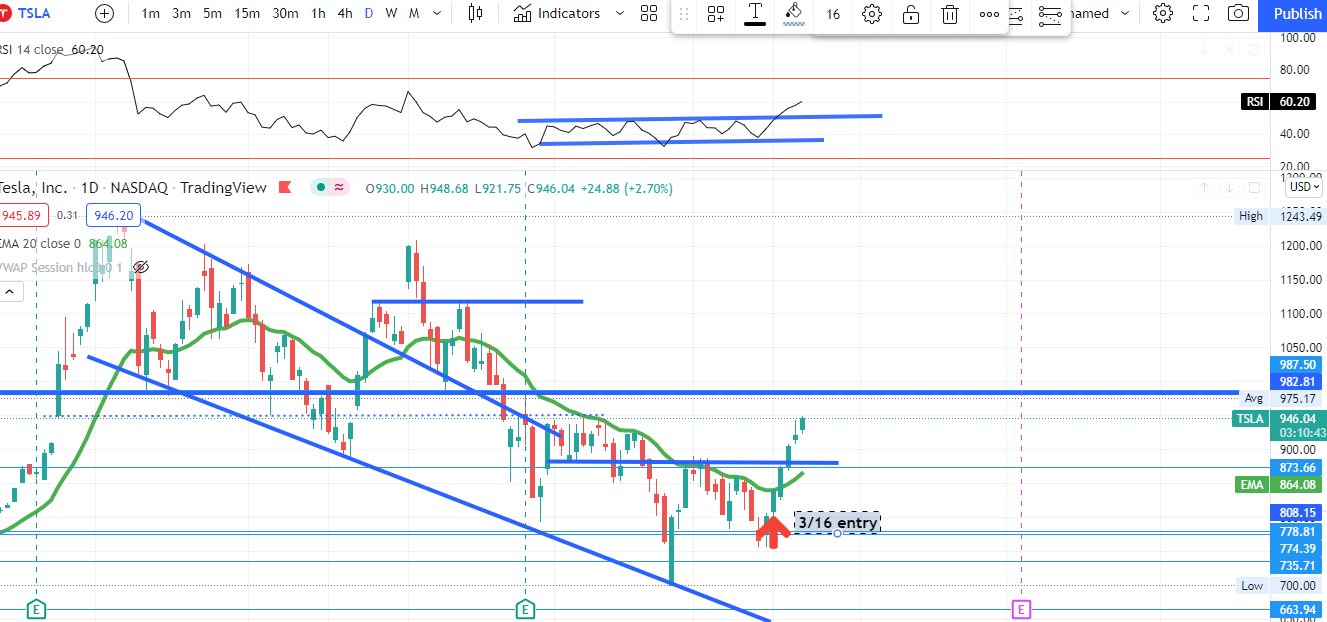This screenshot has height=622, width=1327.
Task: Delete RSI pane with X icon
Action: 1229,48
